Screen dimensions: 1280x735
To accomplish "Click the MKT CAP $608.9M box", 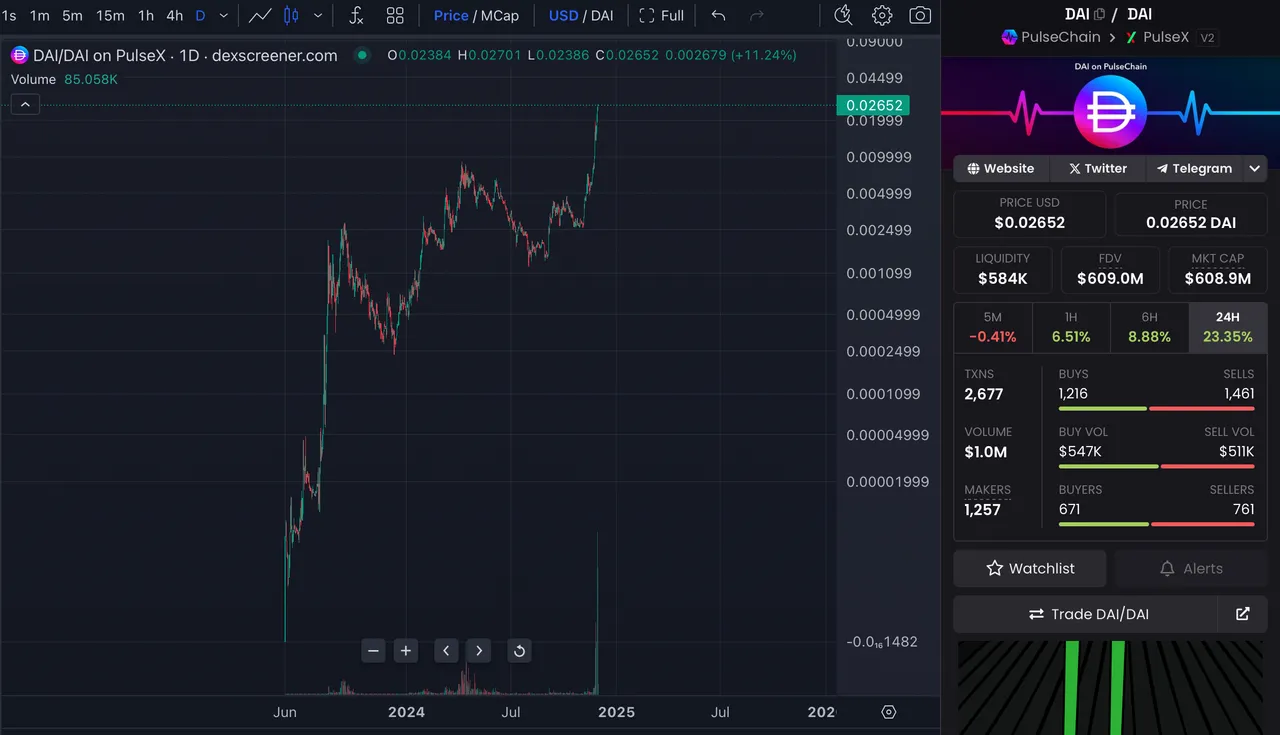I will click(x=1217, y=270).
